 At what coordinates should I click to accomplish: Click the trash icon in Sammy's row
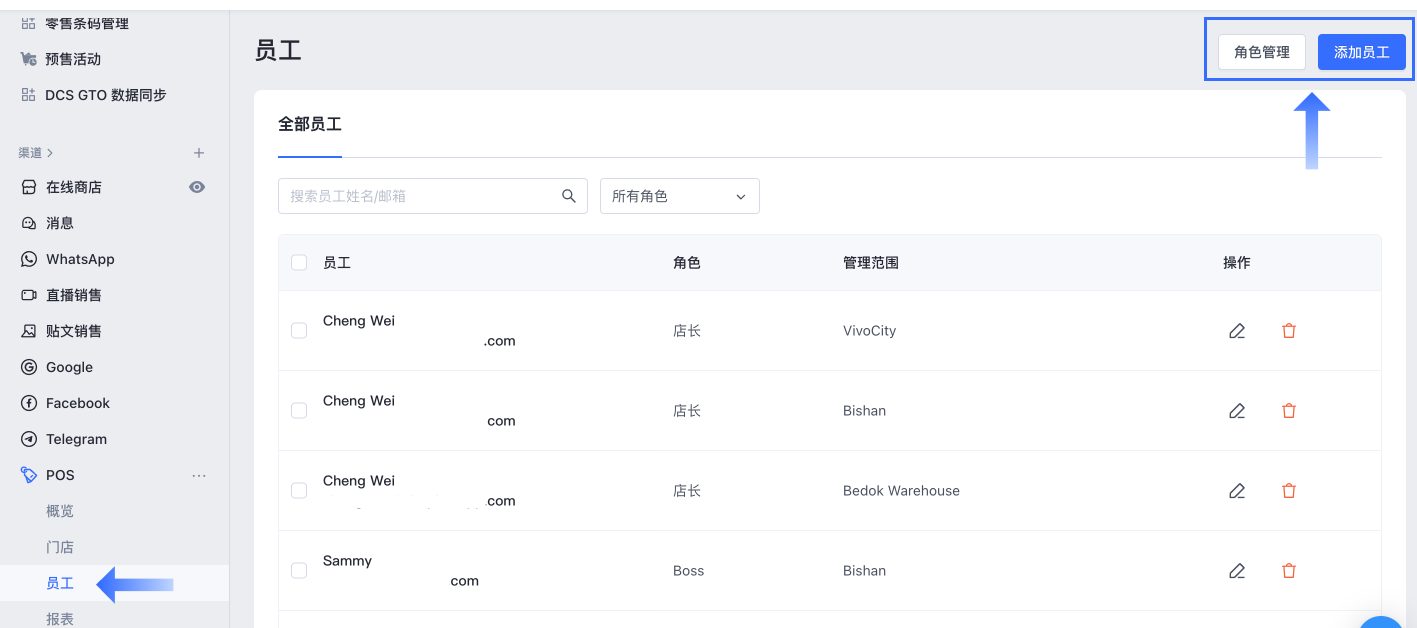pos(1289,571)
